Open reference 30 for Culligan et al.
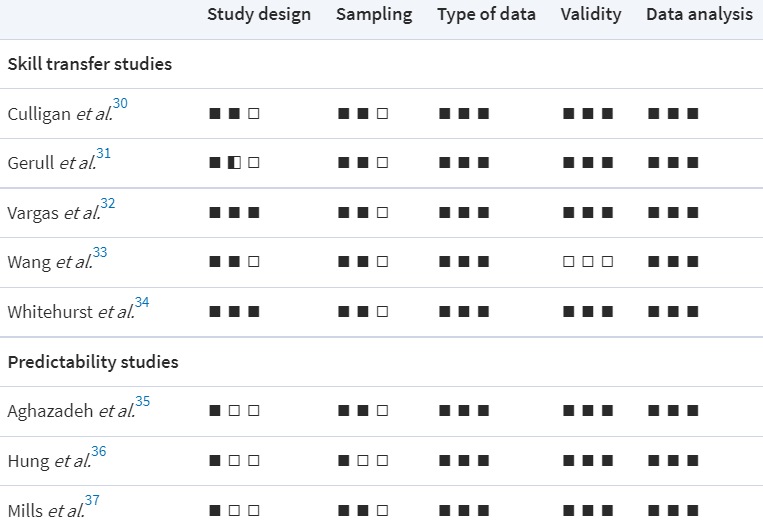Image resolution: width=763 pixels, height=525 pixels. (120, 104)
